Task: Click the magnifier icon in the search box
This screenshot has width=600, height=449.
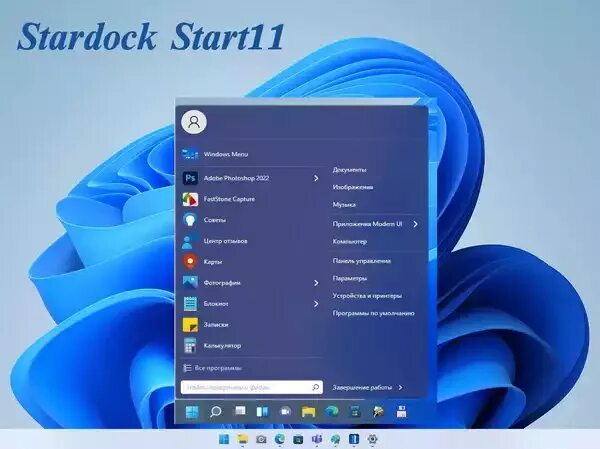Action: coord(315,387)
